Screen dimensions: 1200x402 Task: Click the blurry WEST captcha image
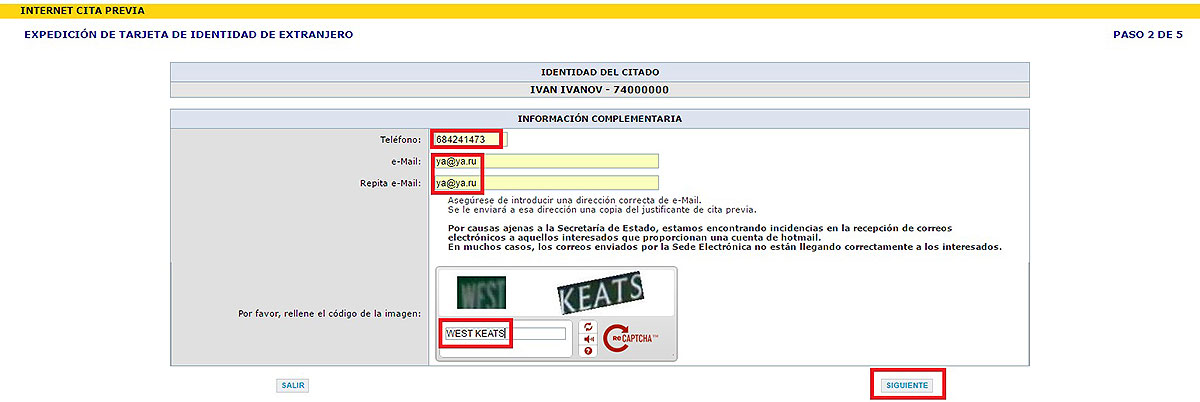click(481, 291)
